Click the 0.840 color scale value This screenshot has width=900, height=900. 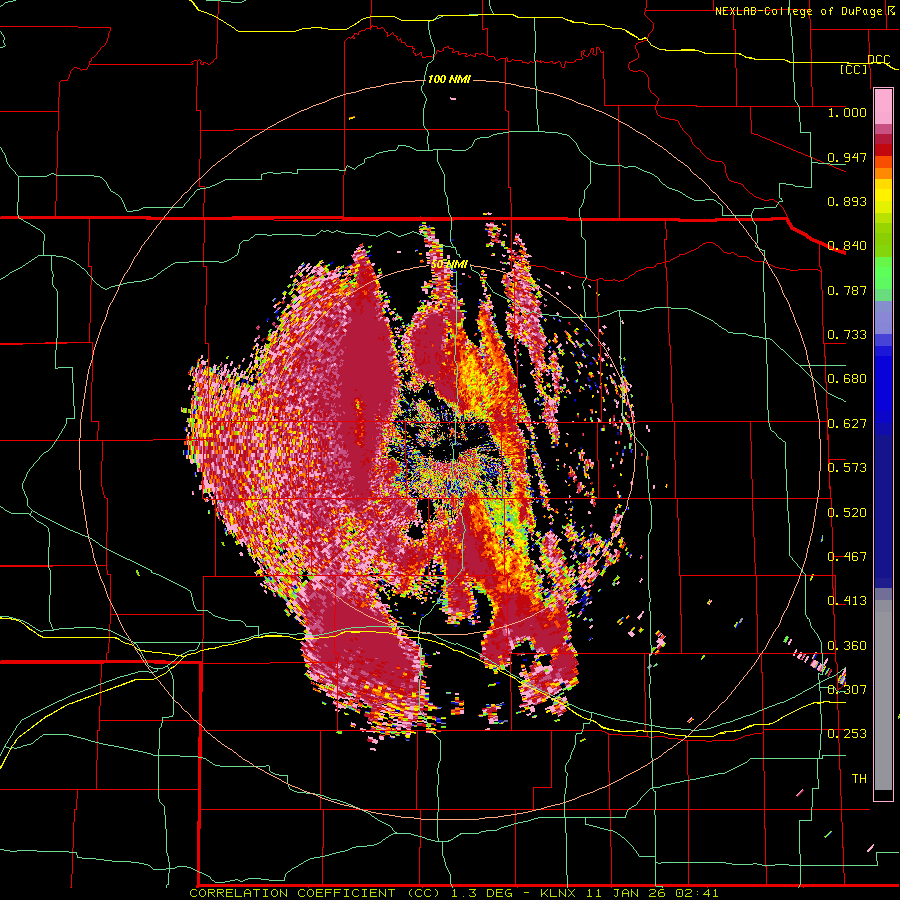click(847, 246)
